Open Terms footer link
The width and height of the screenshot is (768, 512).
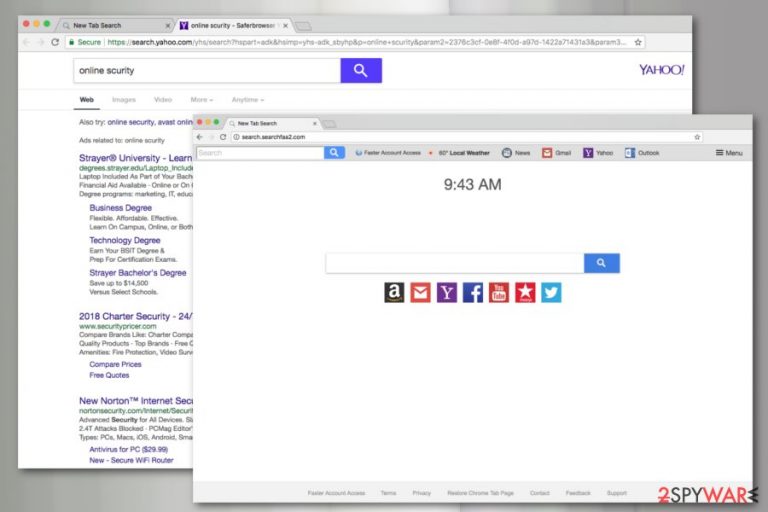[388, 493]
